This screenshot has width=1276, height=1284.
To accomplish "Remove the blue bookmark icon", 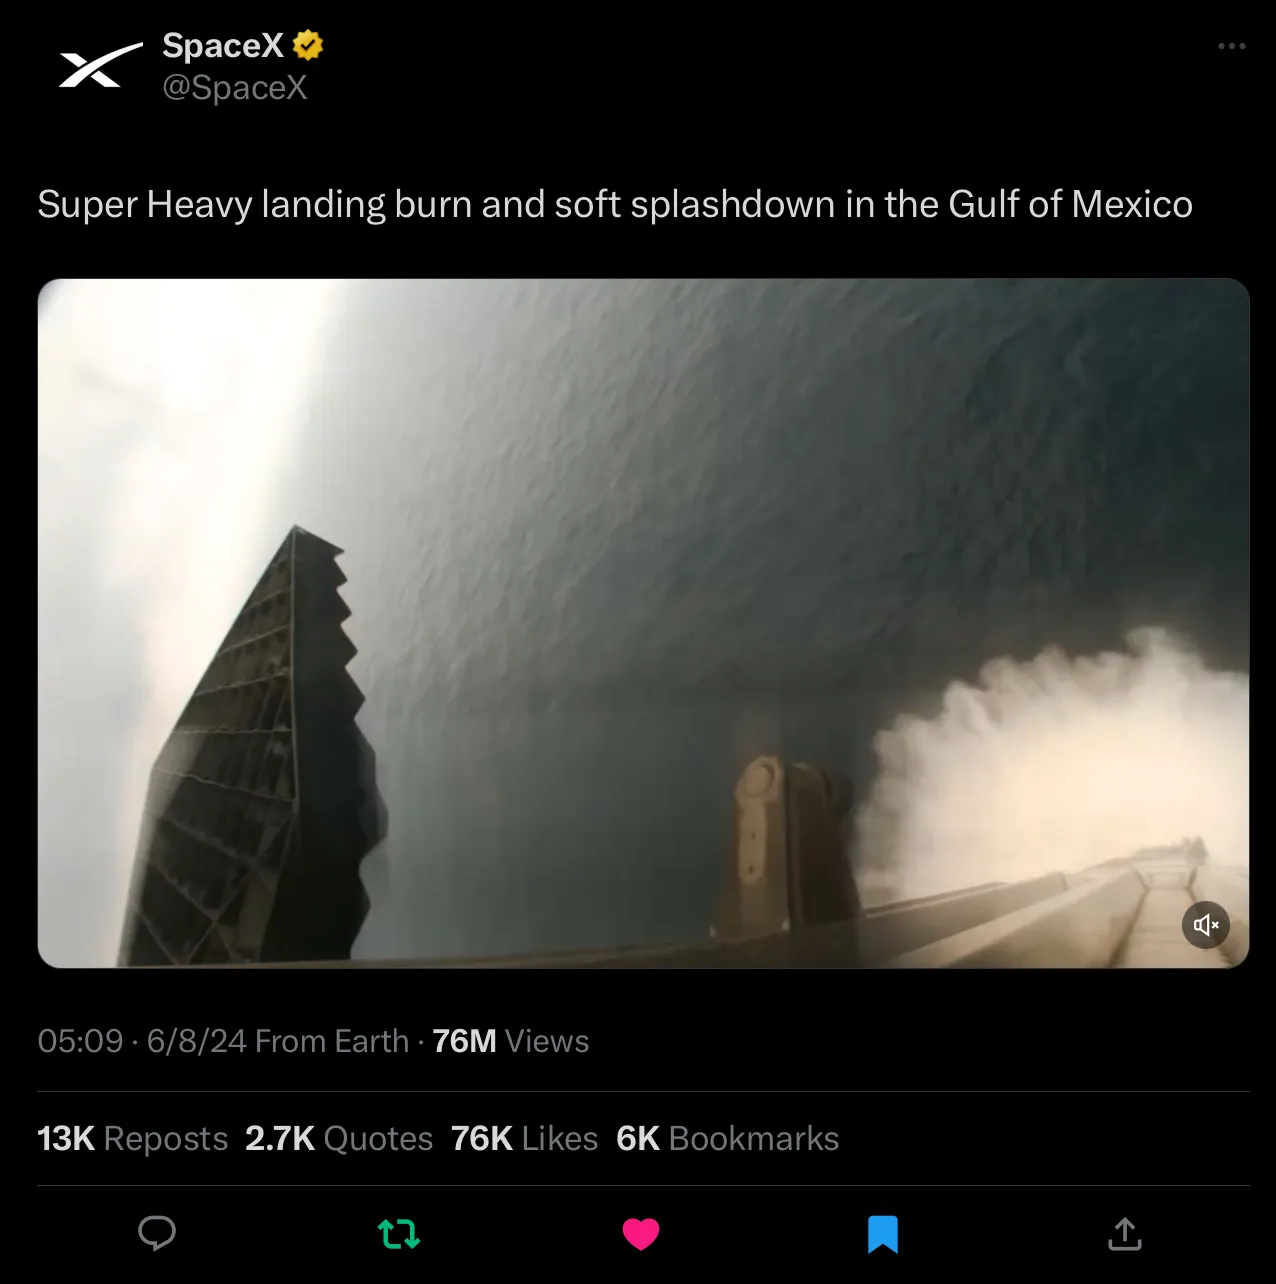I will coord(883,1234).
